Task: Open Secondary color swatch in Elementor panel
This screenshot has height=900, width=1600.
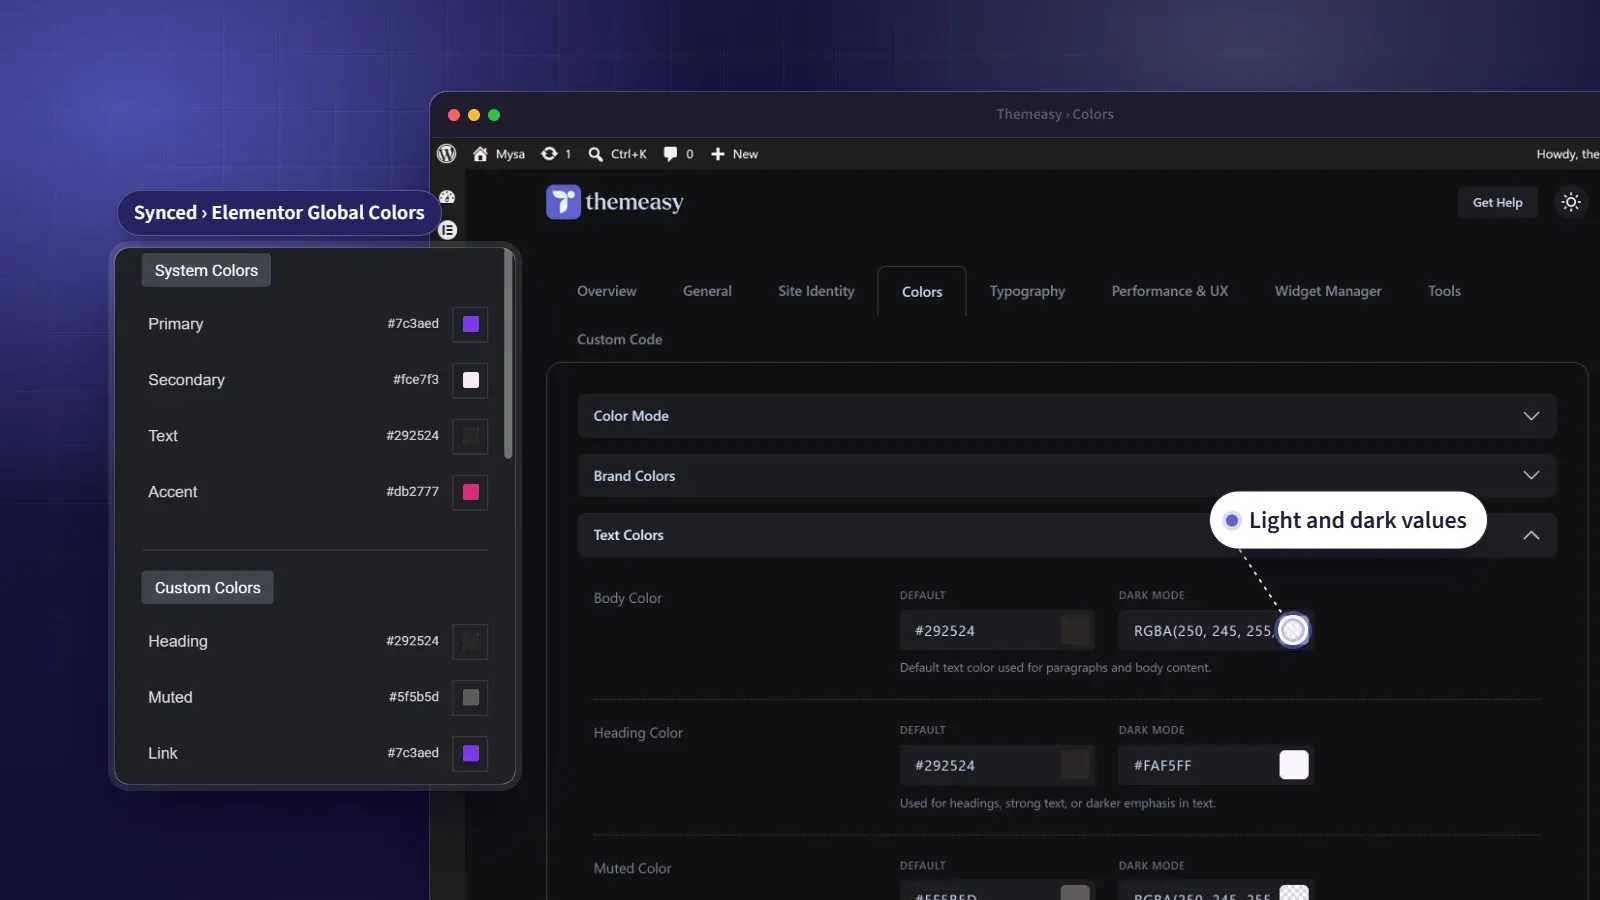Action: [x=470, y=380]
